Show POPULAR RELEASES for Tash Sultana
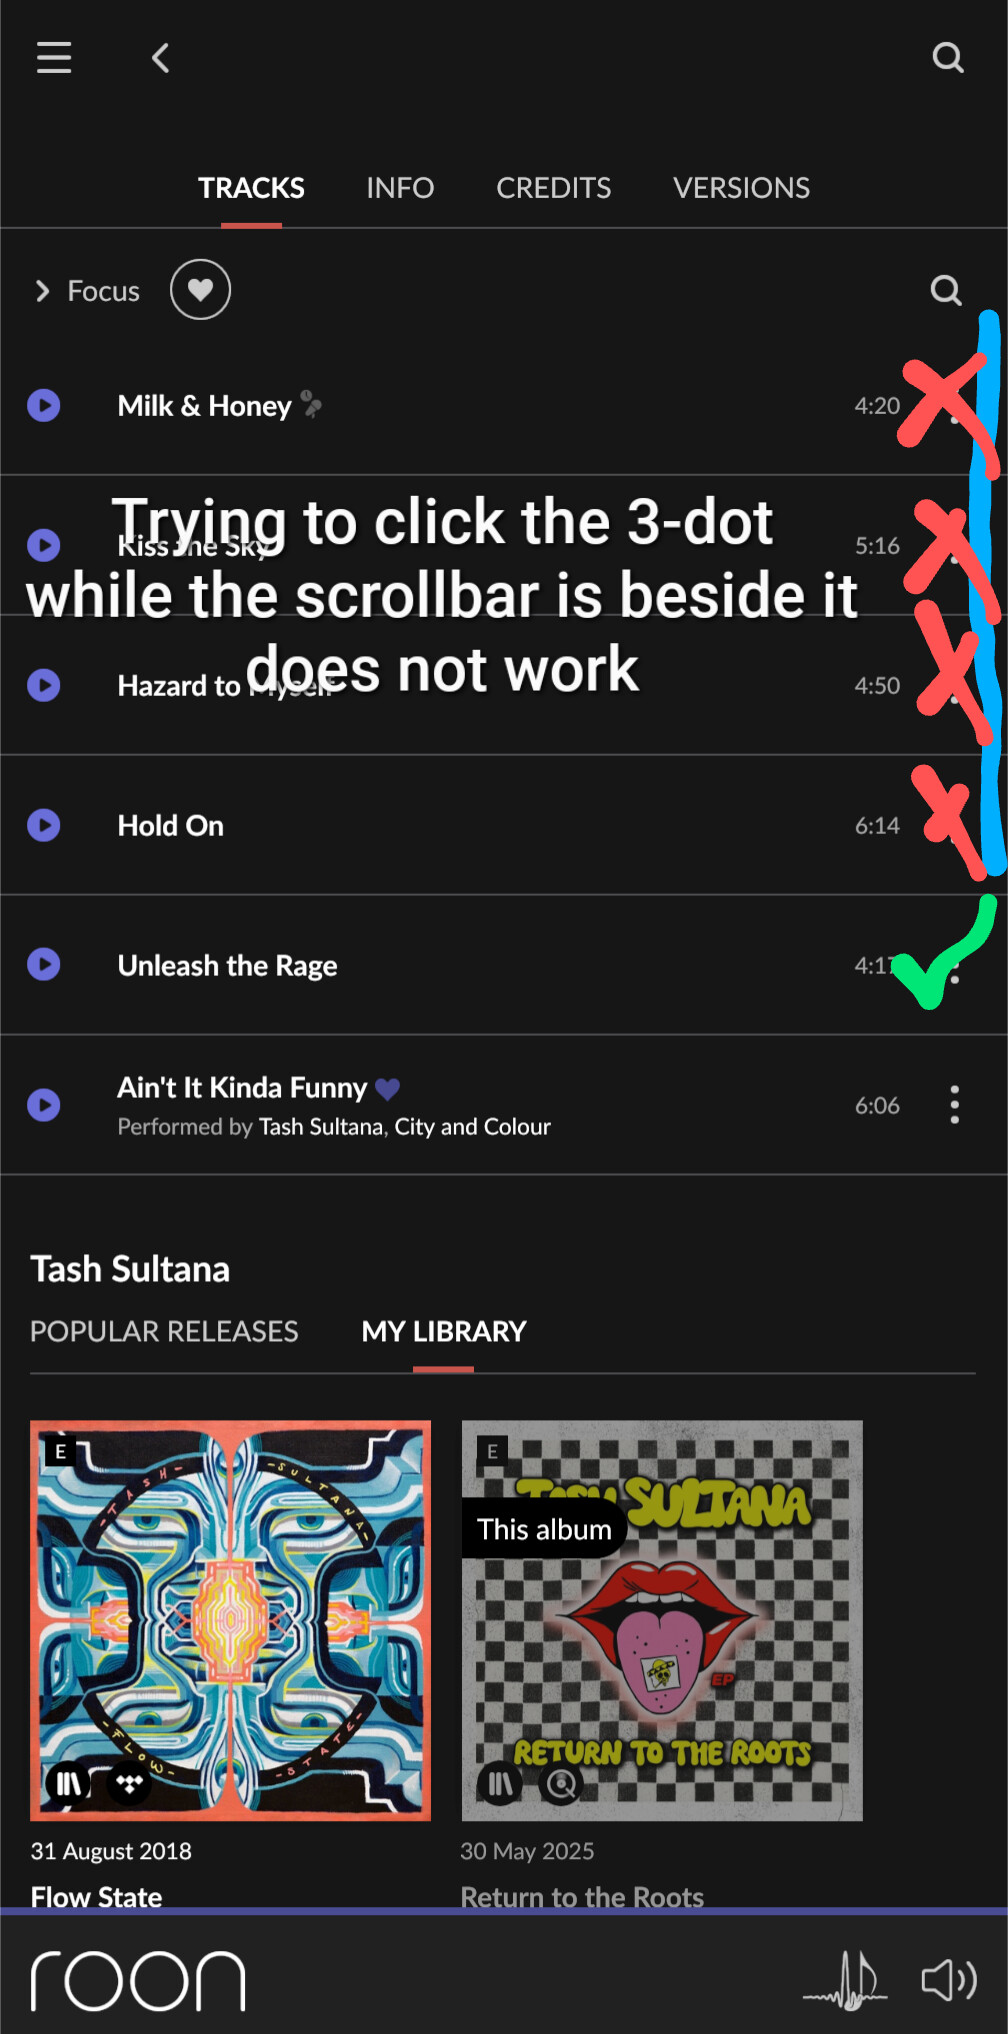This screenshot has width=1008, height=2034. pos(164,1331)
